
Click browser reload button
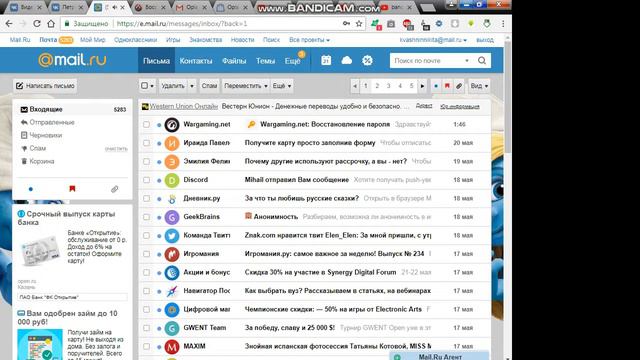pos(37,24)
